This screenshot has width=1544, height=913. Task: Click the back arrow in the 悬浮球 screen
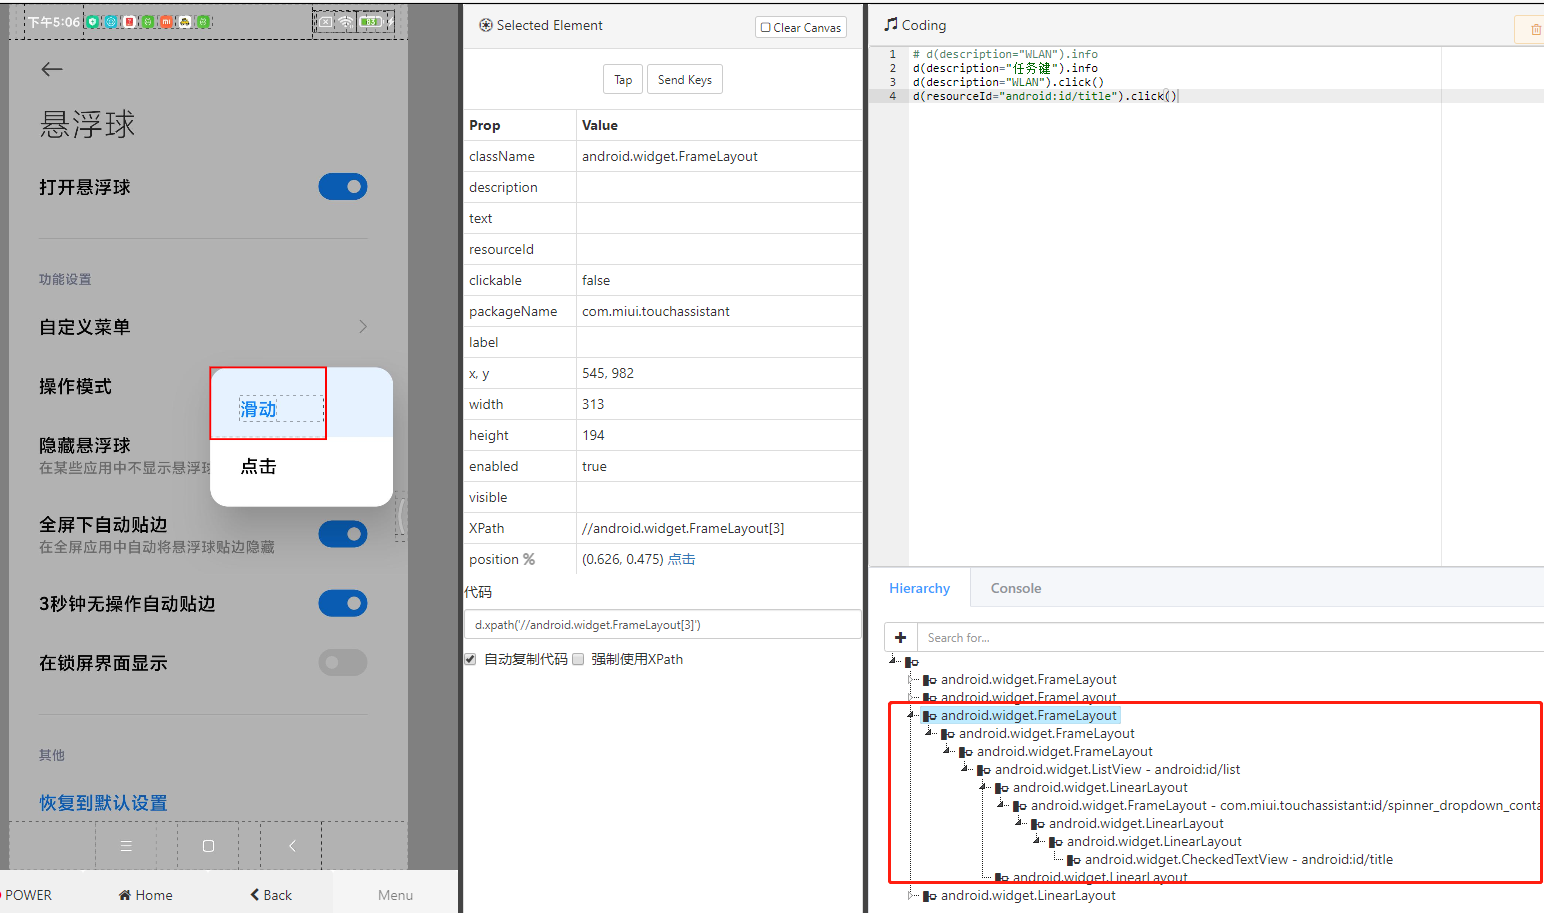(51, 68)
